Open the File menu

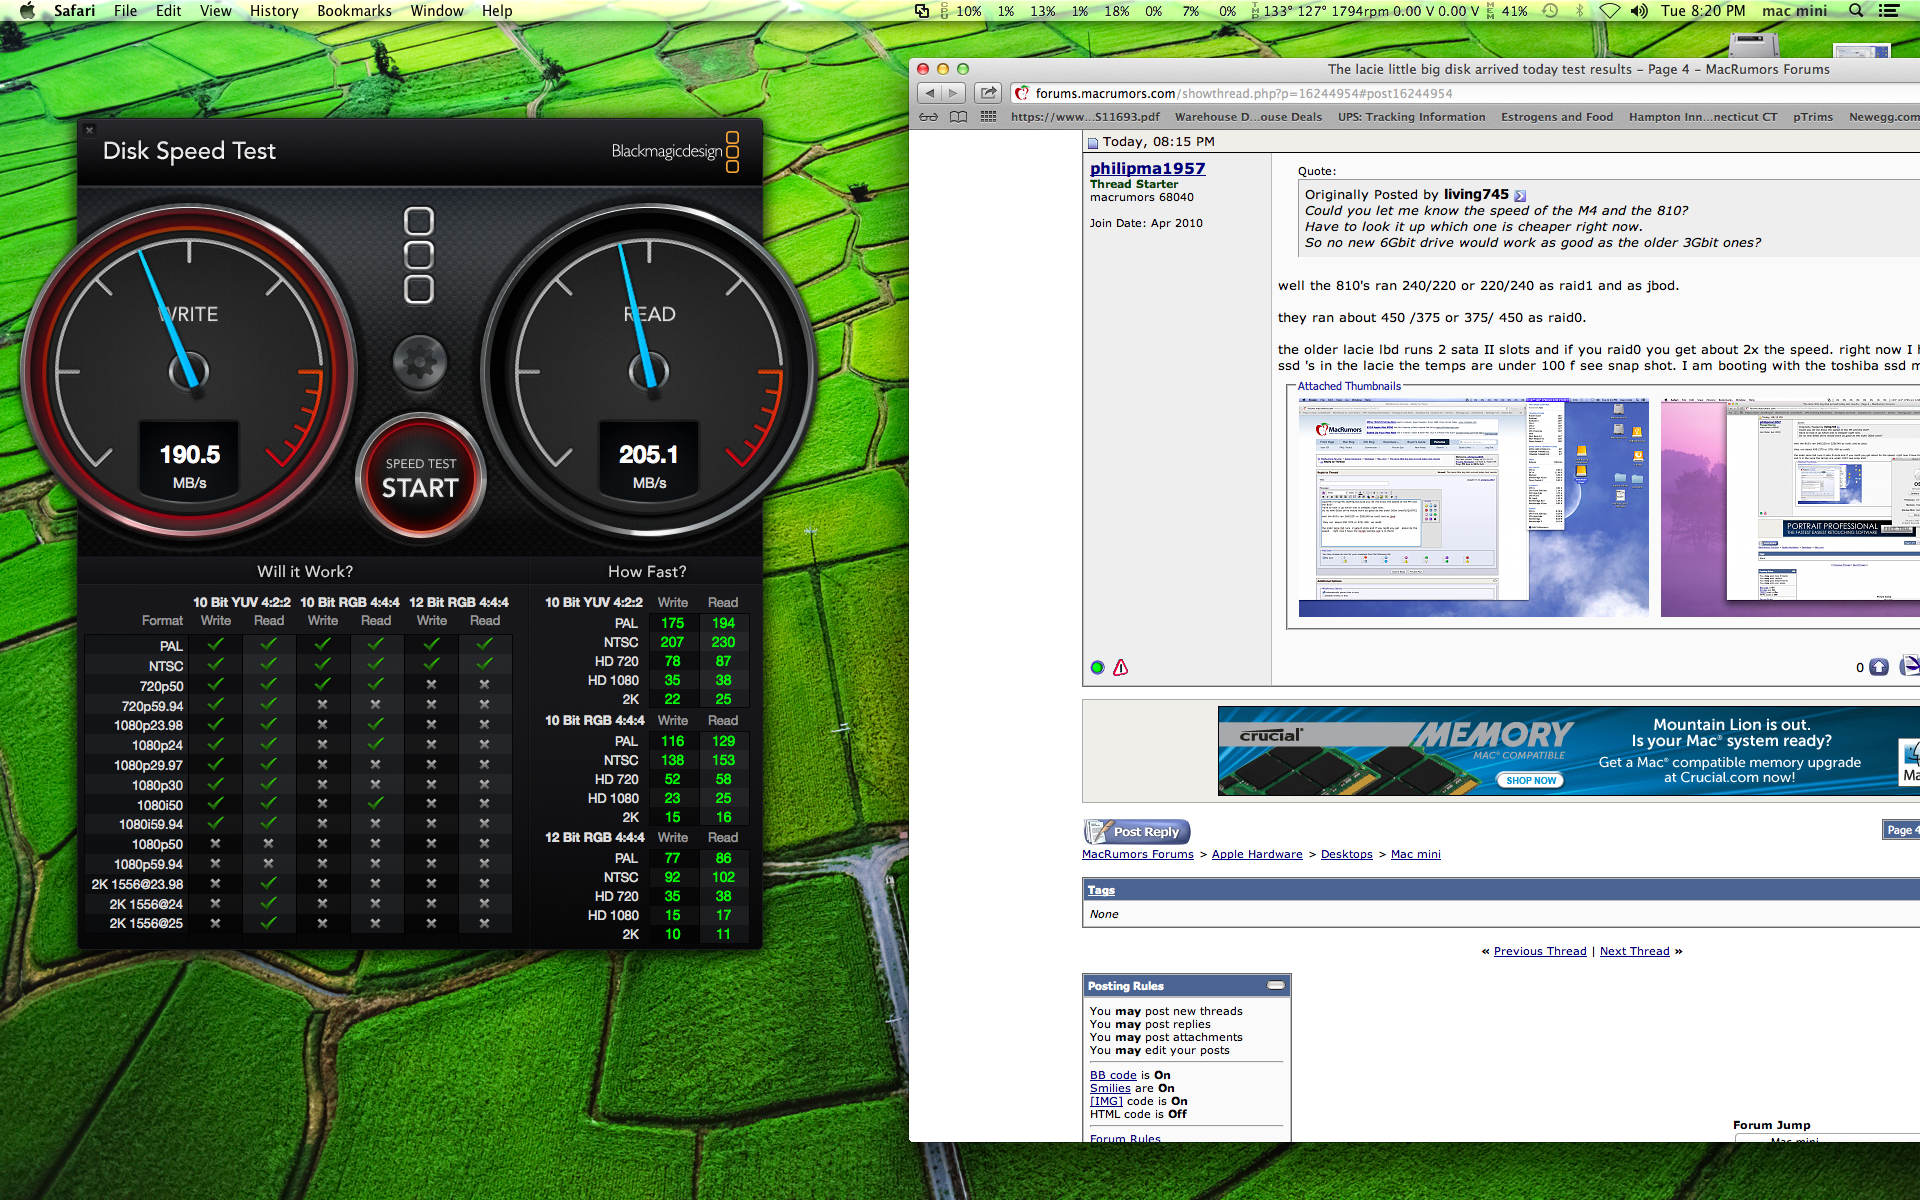click(125, 11)
